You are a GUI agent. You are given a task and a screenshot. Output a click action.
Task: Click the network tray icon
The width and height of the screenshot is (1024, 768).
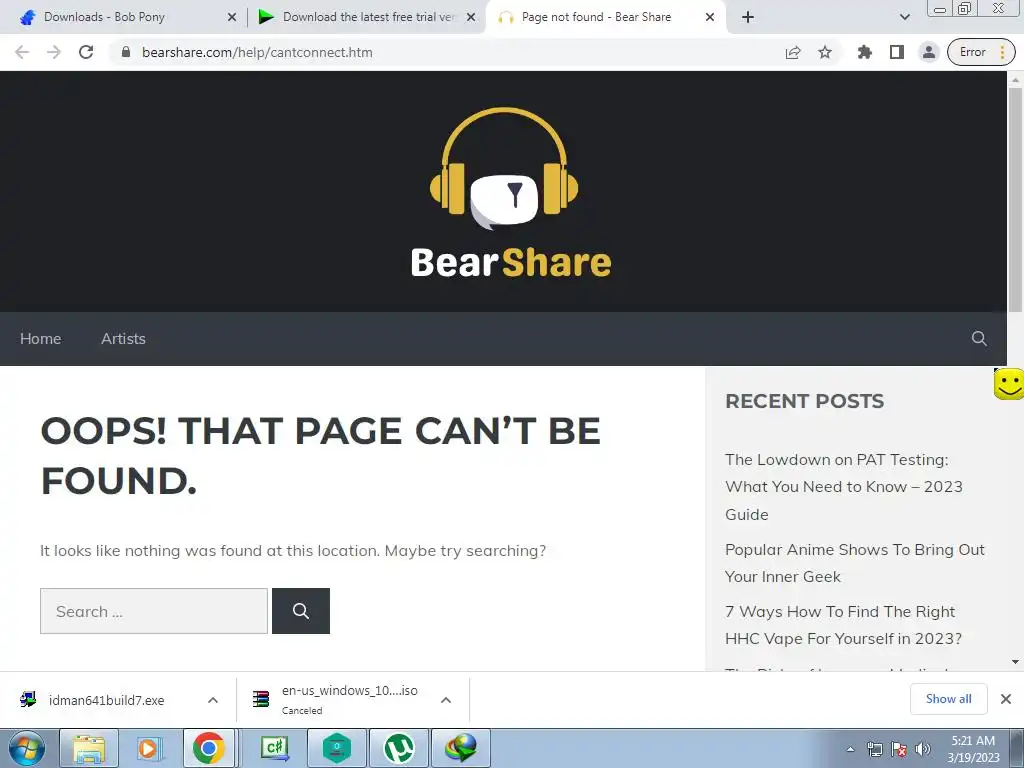click(x=874, y=749)
